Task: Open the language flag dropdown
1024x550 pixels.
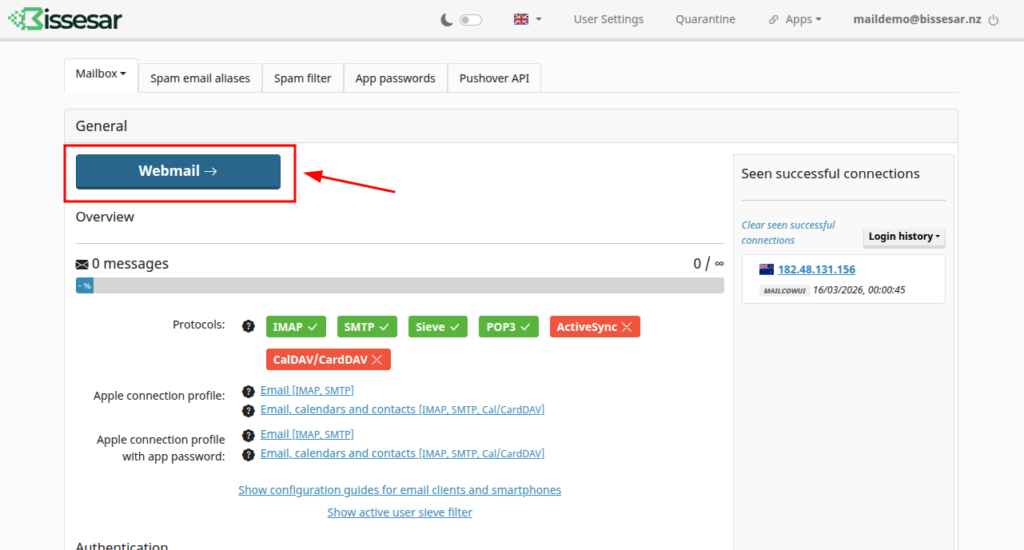Action: (527, 19)
